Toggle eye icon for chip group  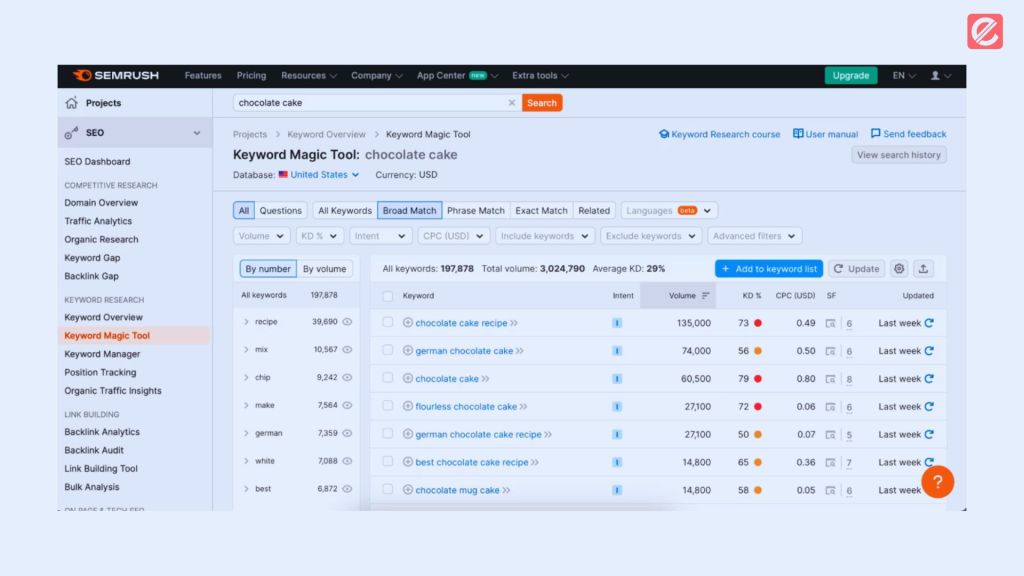(x=347, y=377)
